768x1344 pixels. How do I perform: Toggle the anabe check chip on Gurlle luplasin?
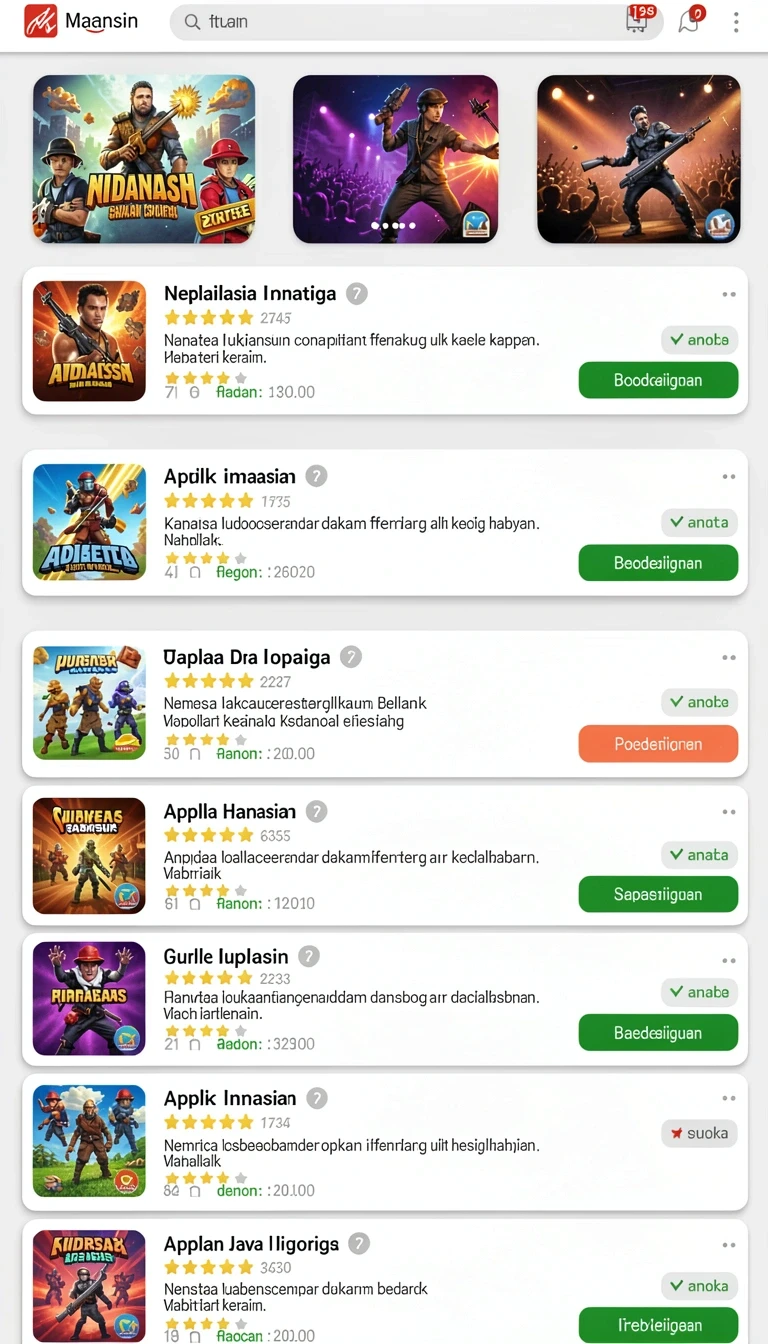click(x=699, y=992)
